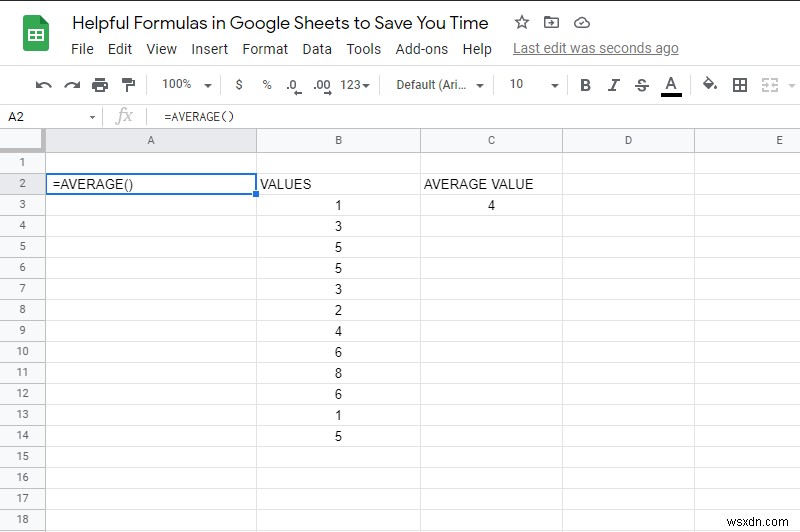The image size is (800, 532).
Task: Expand the Default (Arial) font dropdown
Action: tap(440, 85)
